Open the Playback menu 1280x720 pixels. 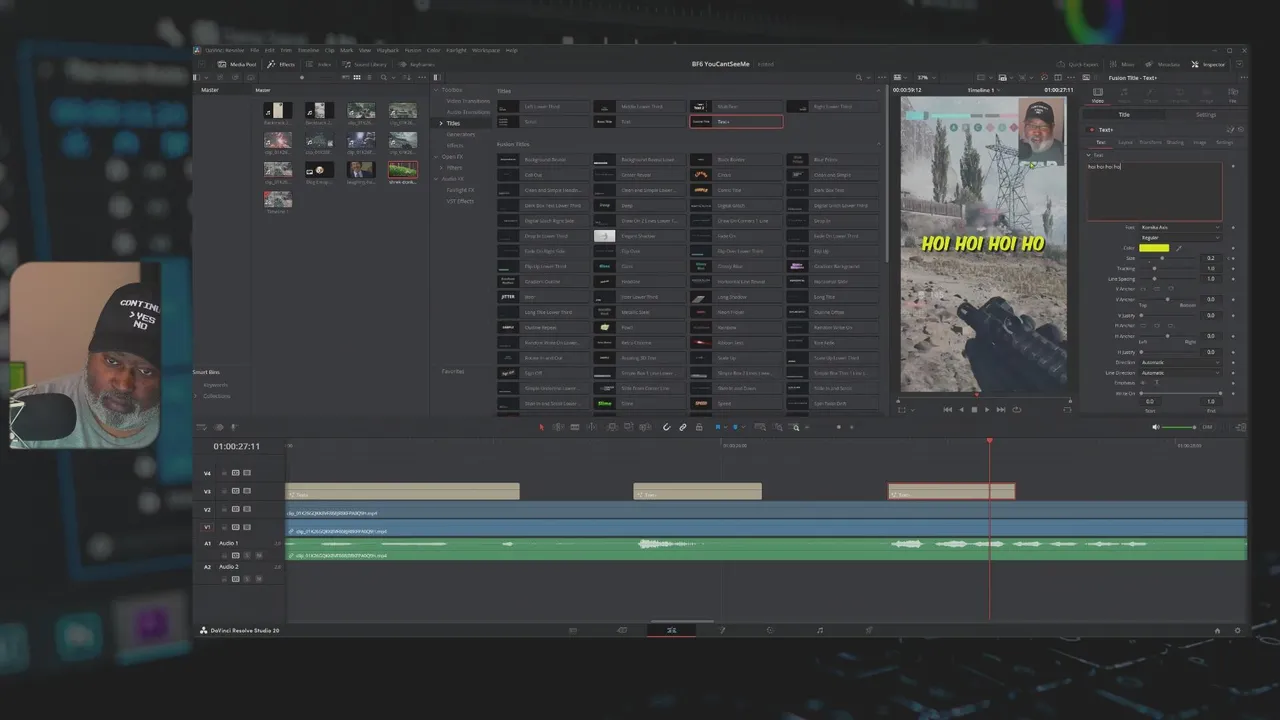[387, 50]
